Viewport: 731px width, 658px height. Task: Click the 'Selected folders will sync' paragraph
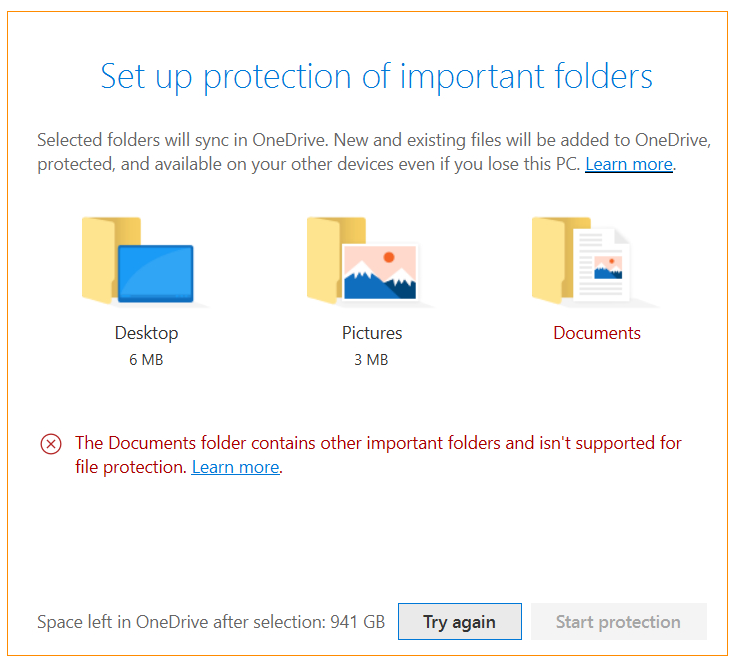pyautogui.click(x=374, y=152)
